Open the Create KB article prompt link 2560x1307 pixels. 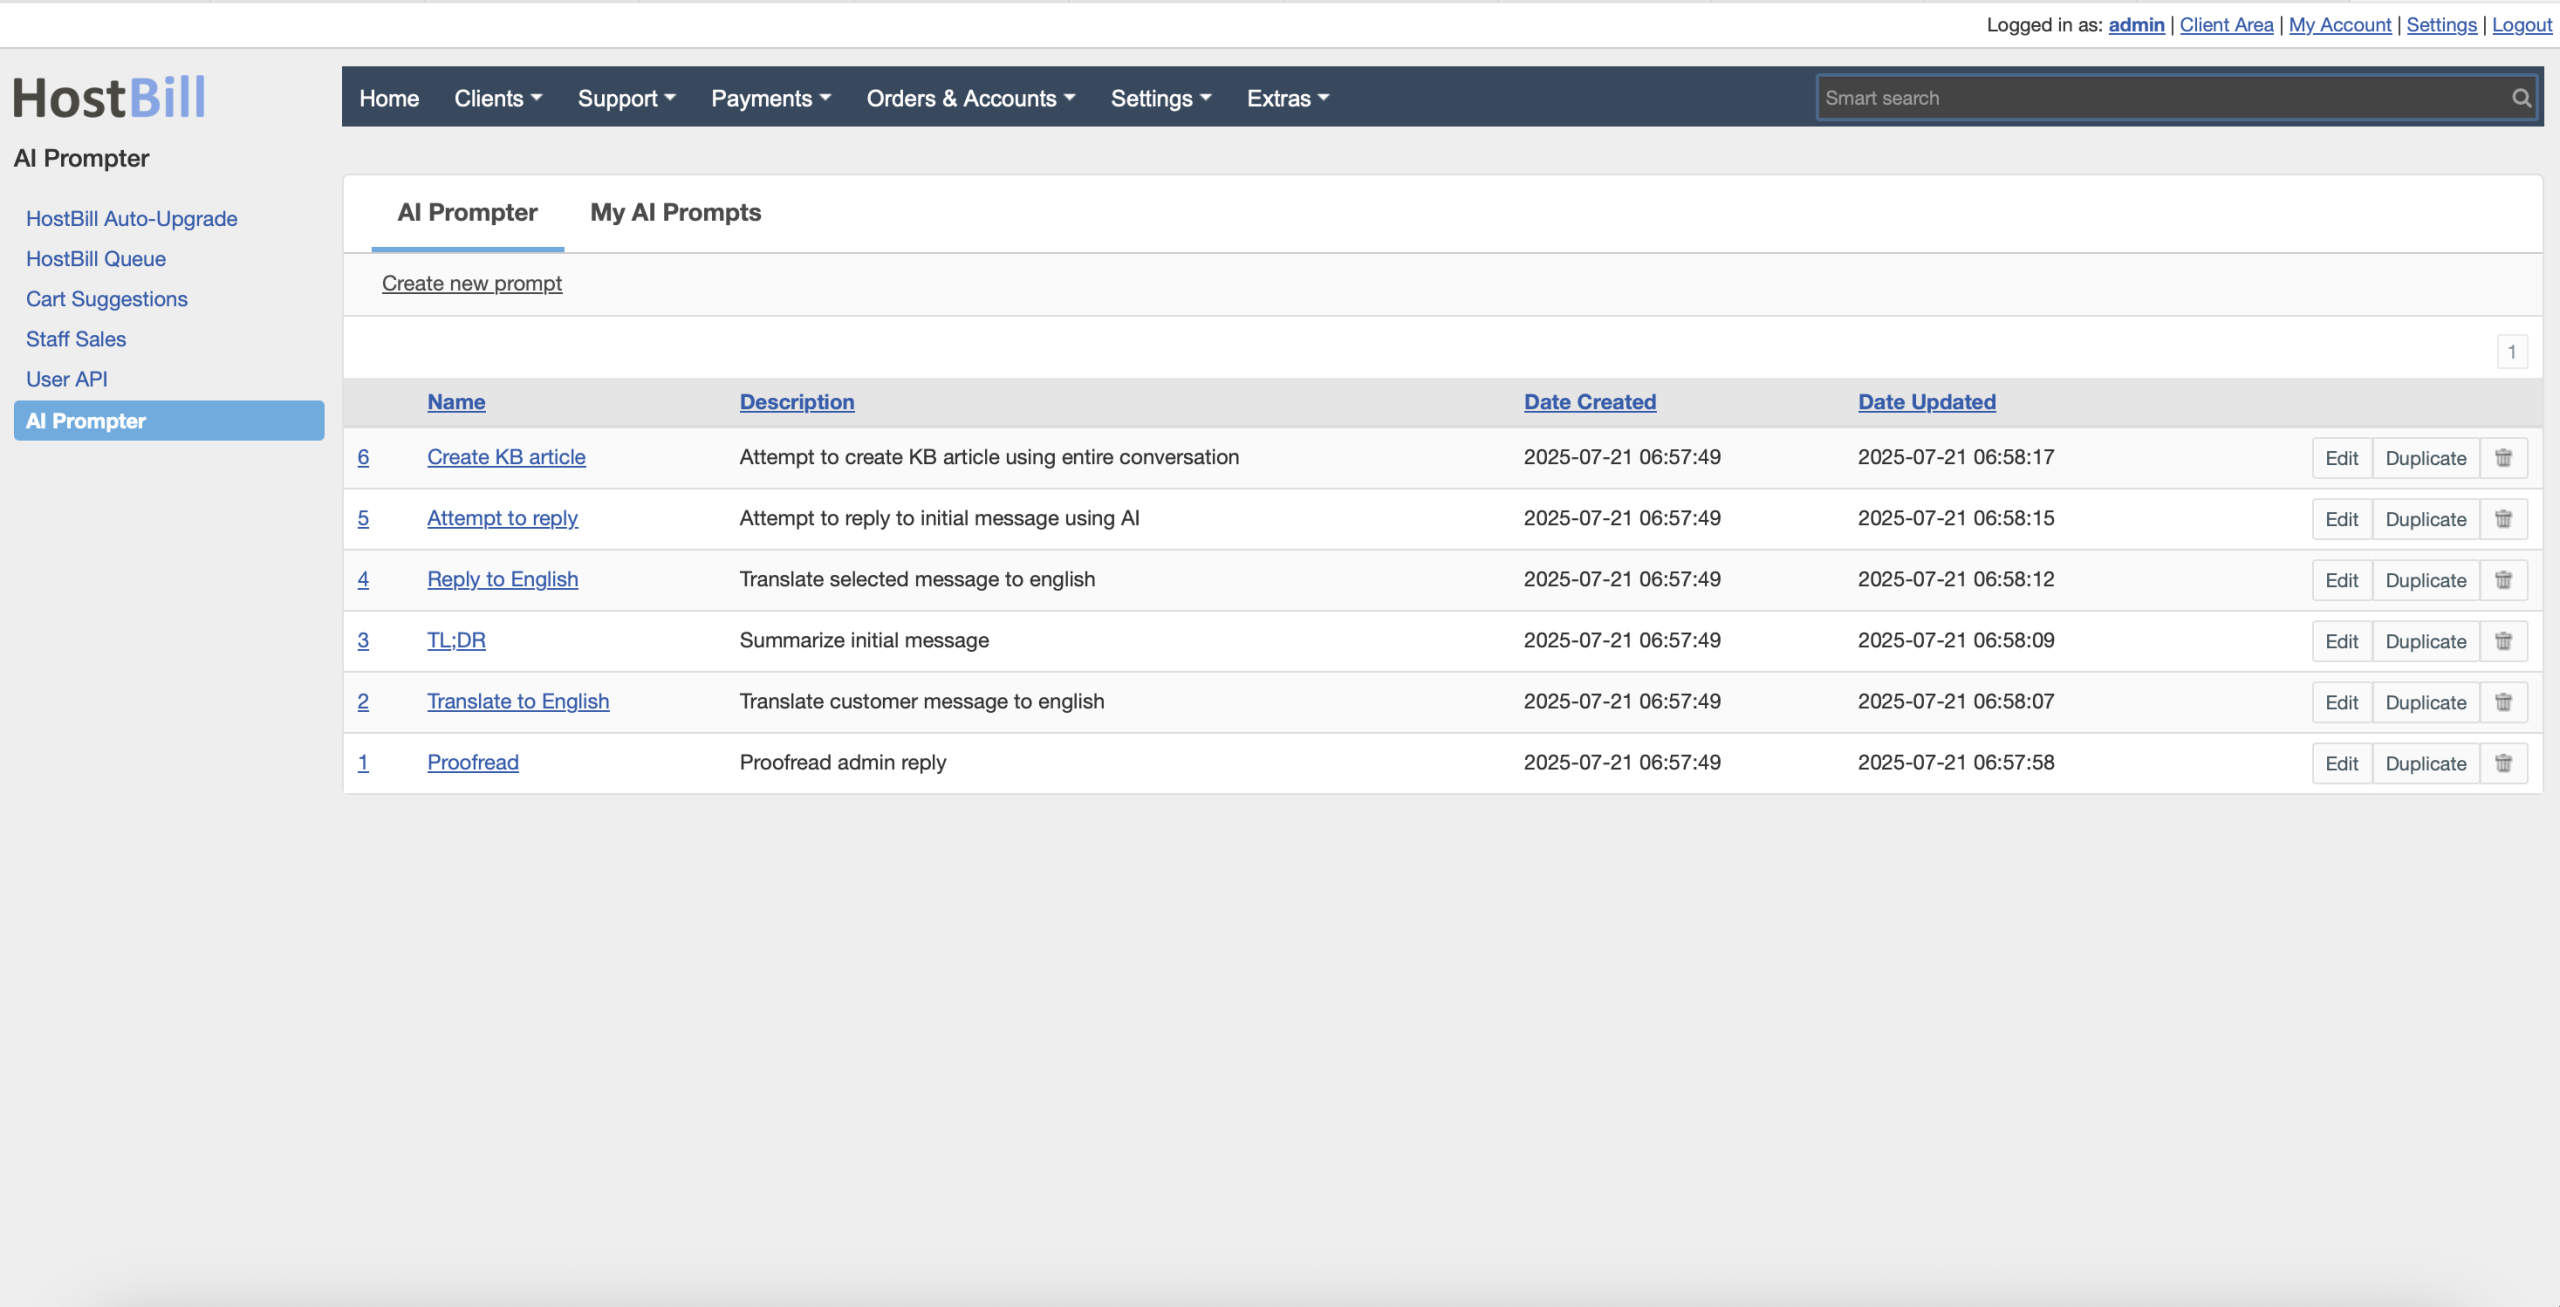click(506, 457)
